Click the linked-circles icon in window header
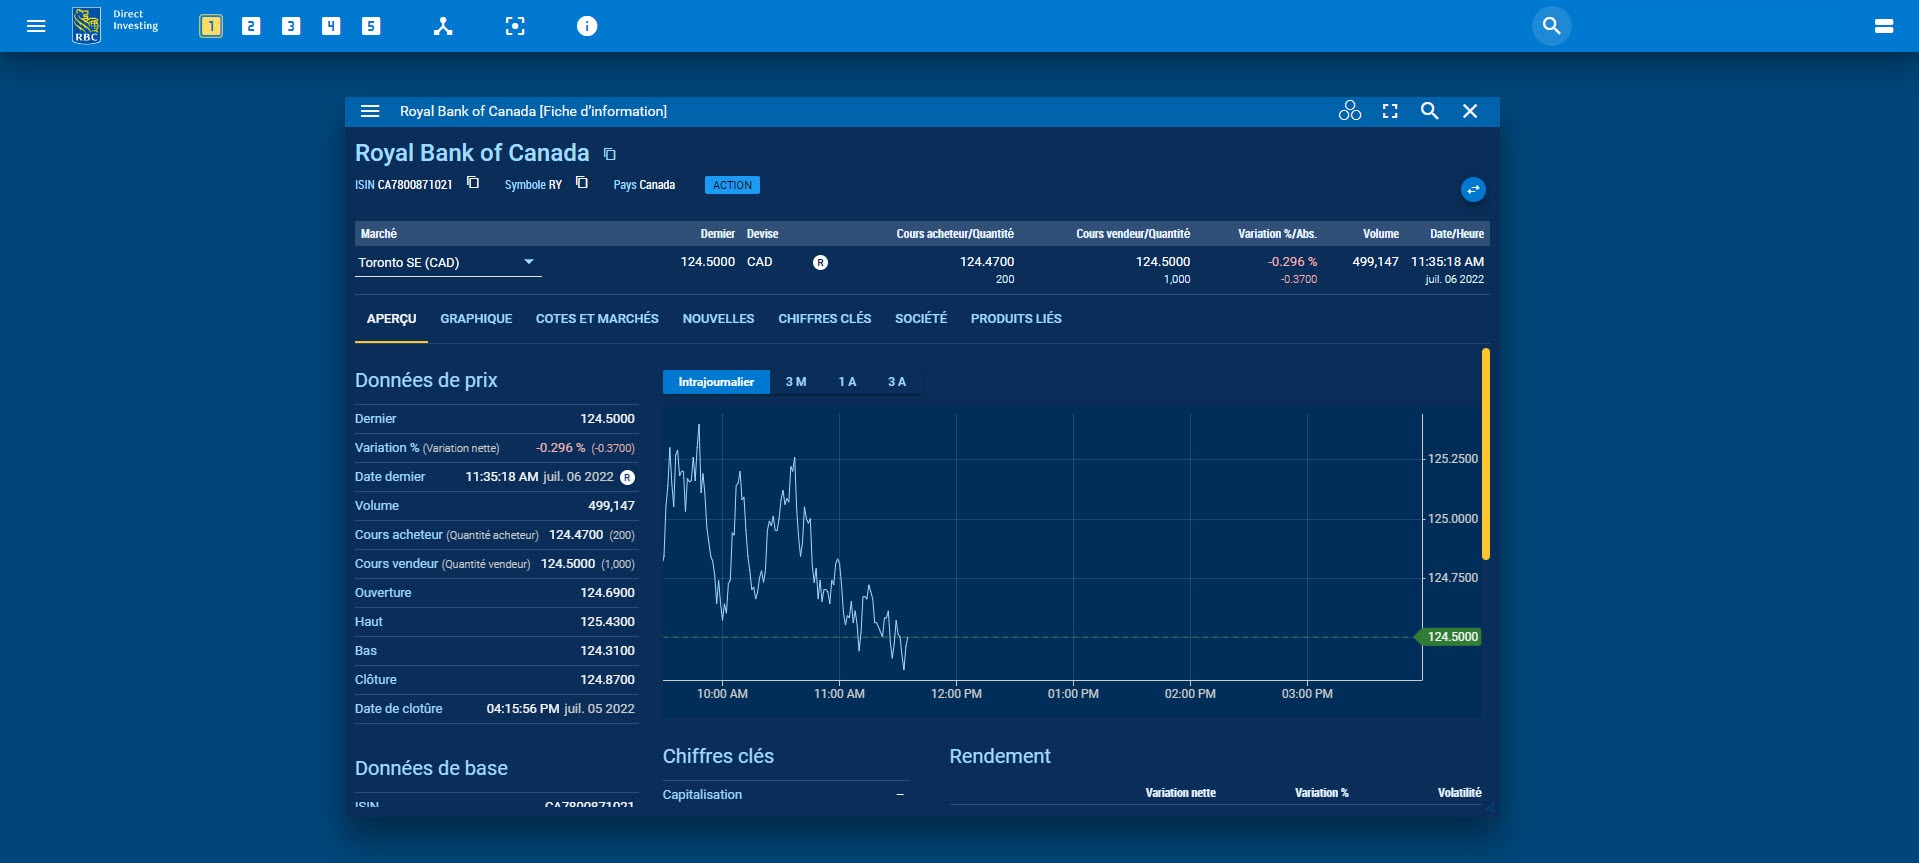Image resolution: width=1919 pixels, height=863 pixels. pyautogui.click(x=1350, y=111)
